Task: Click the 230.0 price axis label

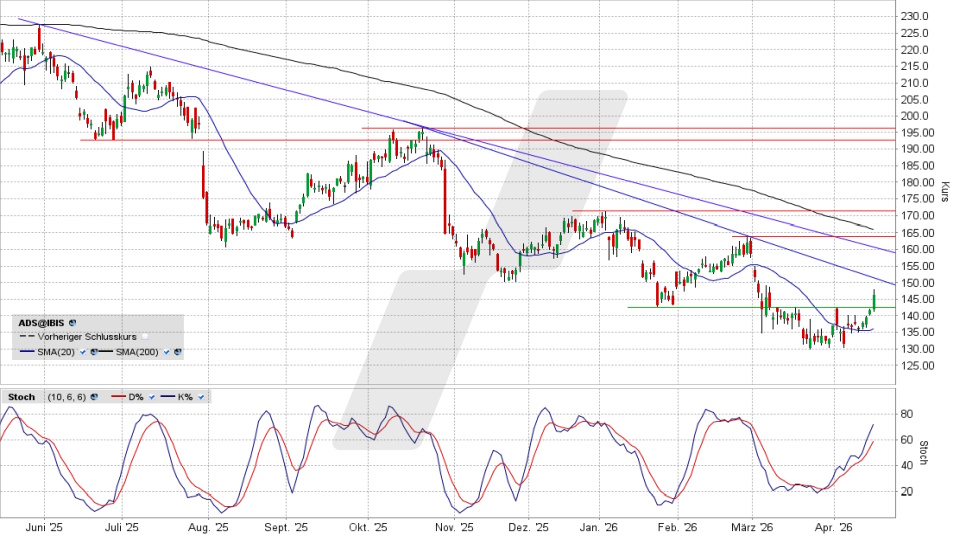Action: tap(915, 17)
